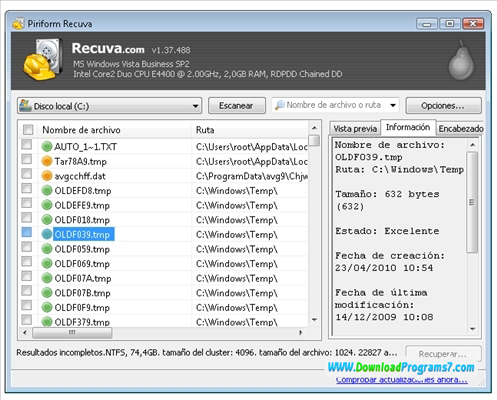Check the box for OLDF018.tmp
Screen dimensions: 497x400
pyautogui.click(x=27, y=218)
